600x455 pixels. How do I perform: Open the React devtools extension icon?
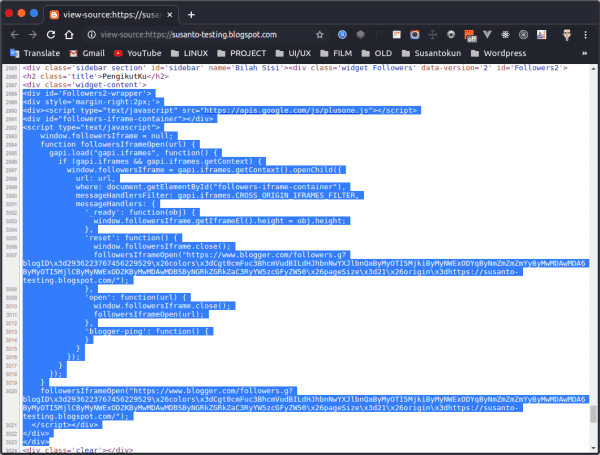click(x=505, y=35)
